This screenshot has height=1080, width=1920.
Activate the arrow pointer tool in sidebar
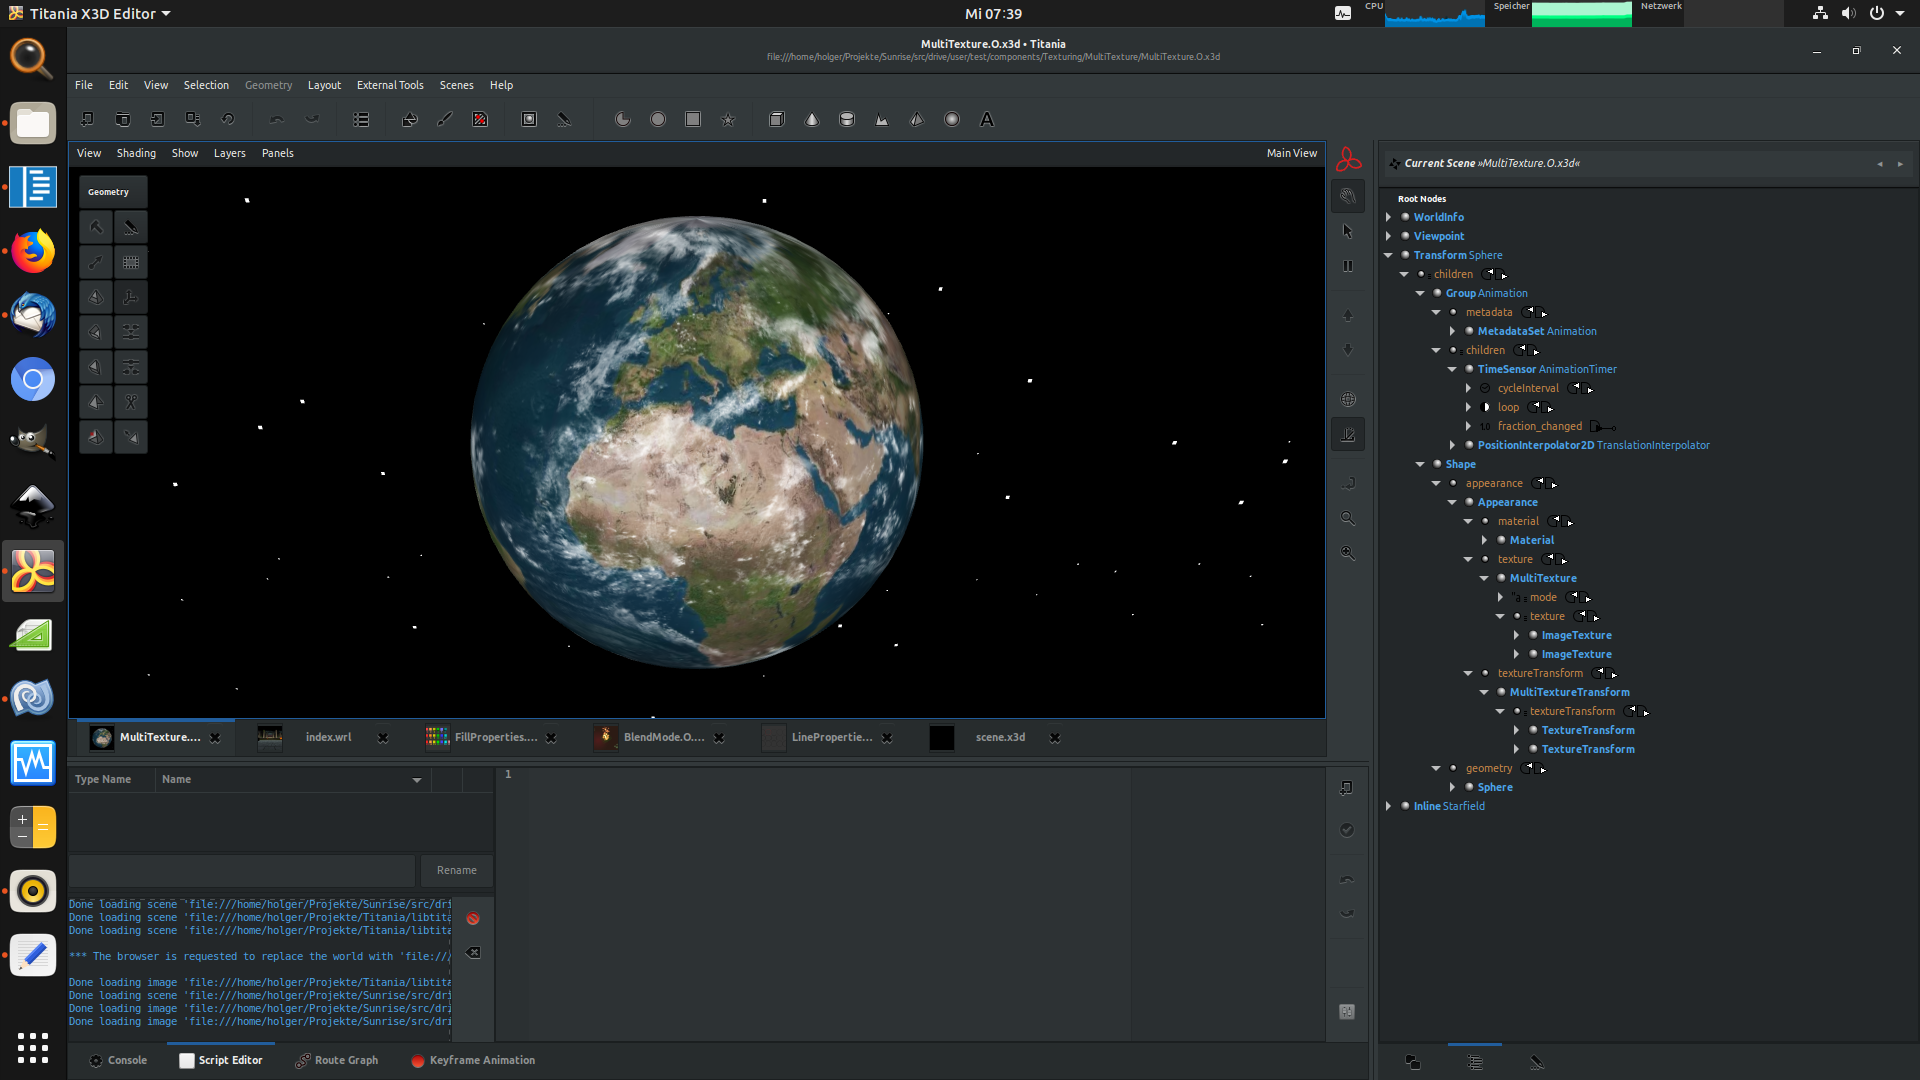pos(1348,231)
